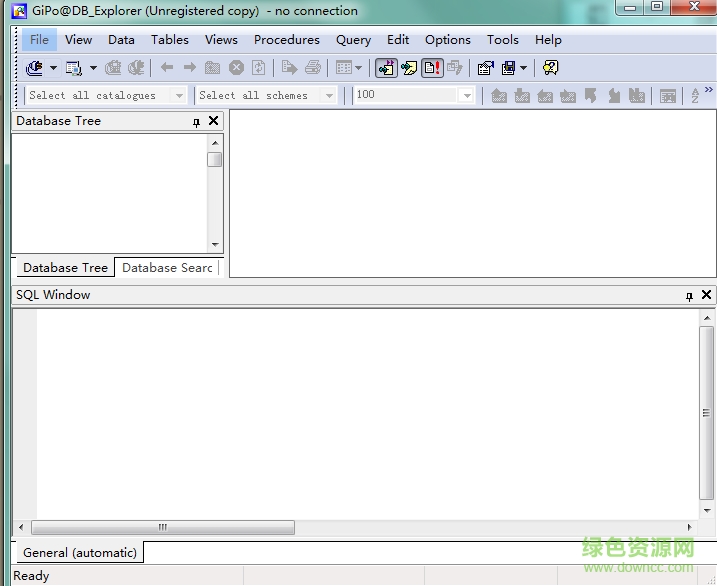Open the Data menu
Image resolution: width=717 pixels, height=586 pixels.
coord(121,40)
